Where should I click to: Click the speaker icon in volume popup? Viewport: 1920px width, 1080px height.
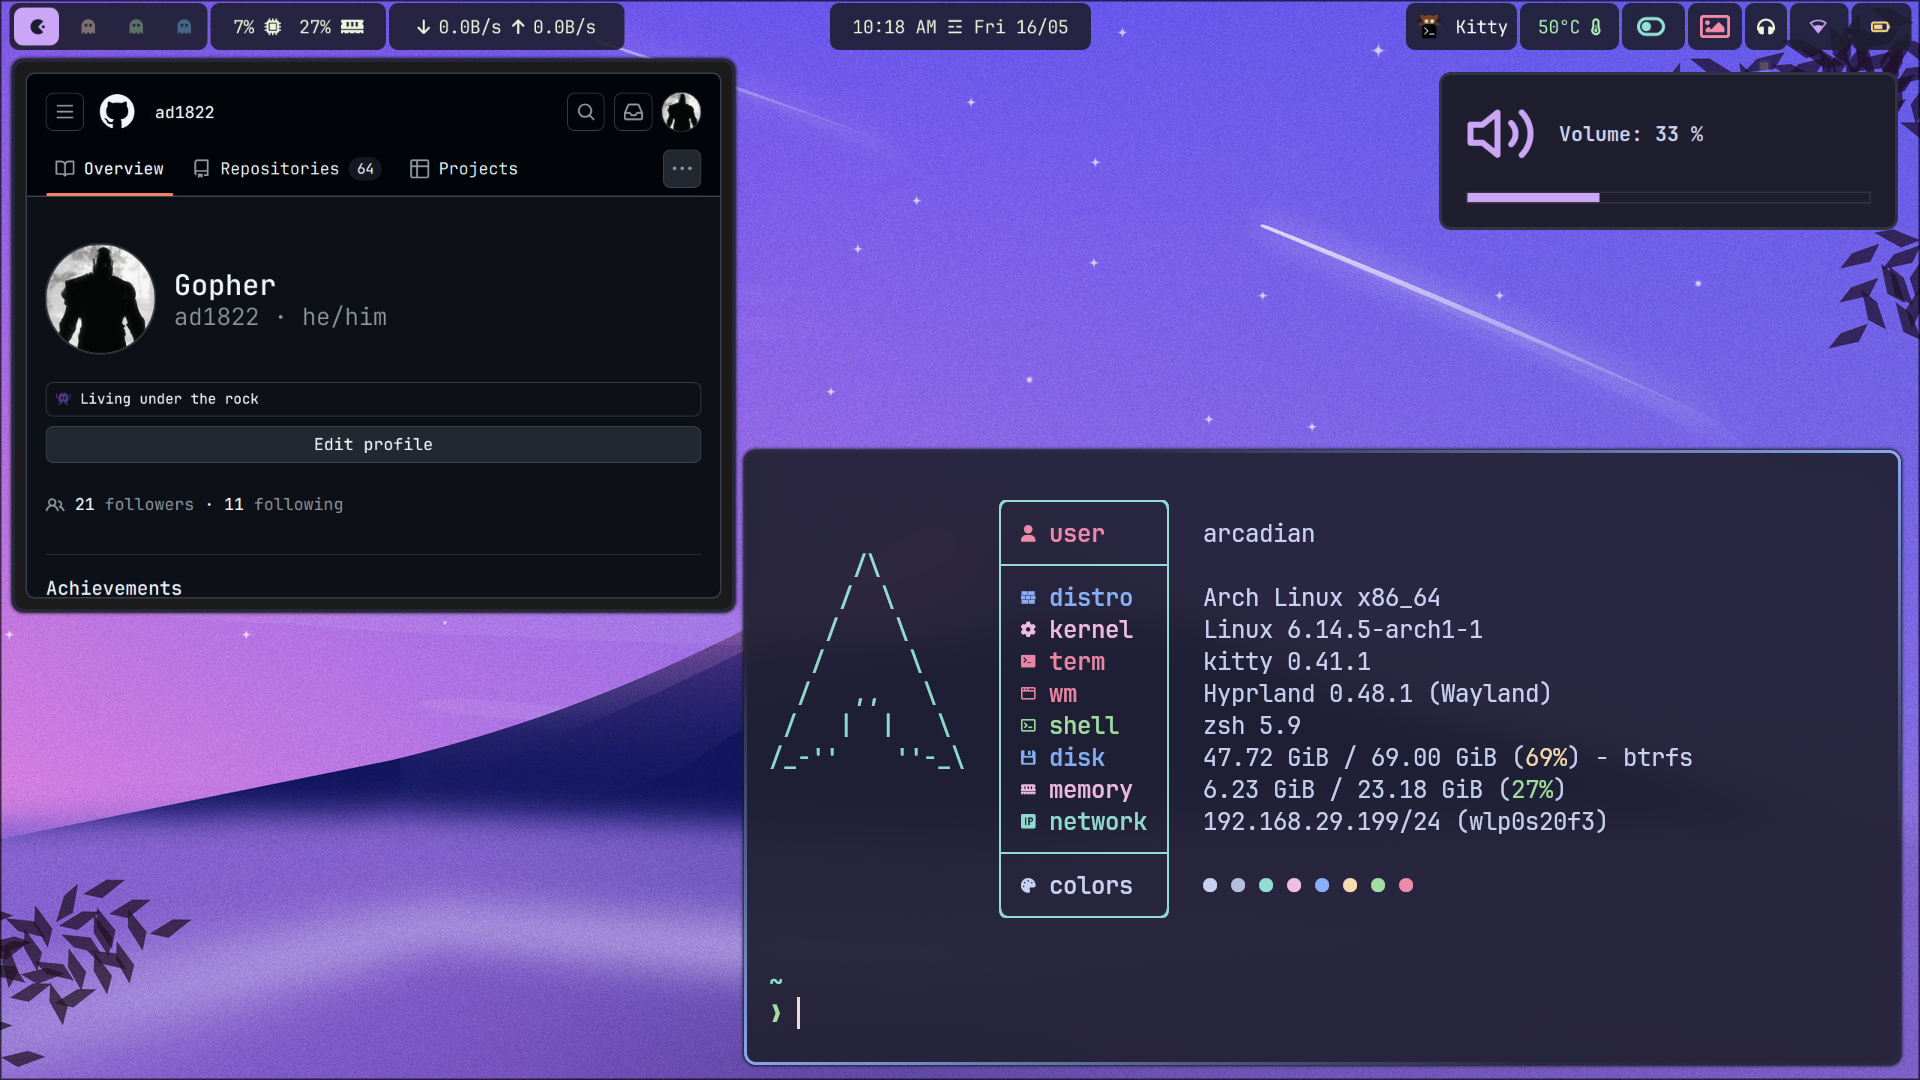point(1500,134)
